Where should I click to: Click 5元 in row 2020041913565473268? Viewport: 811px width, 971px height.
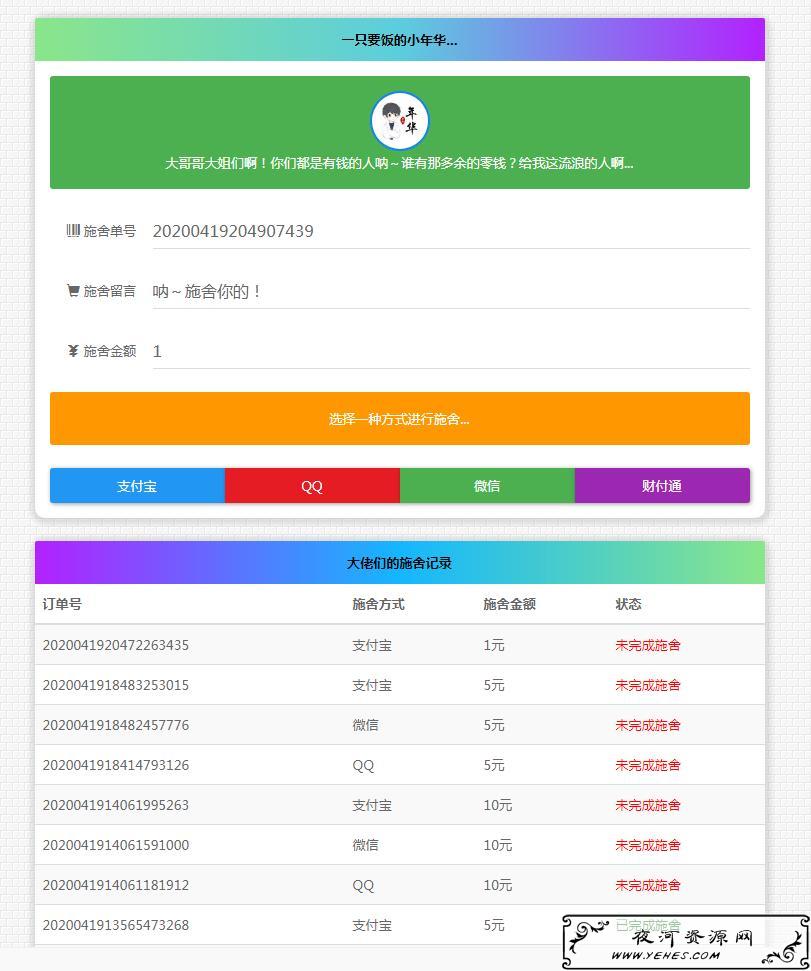494,925
